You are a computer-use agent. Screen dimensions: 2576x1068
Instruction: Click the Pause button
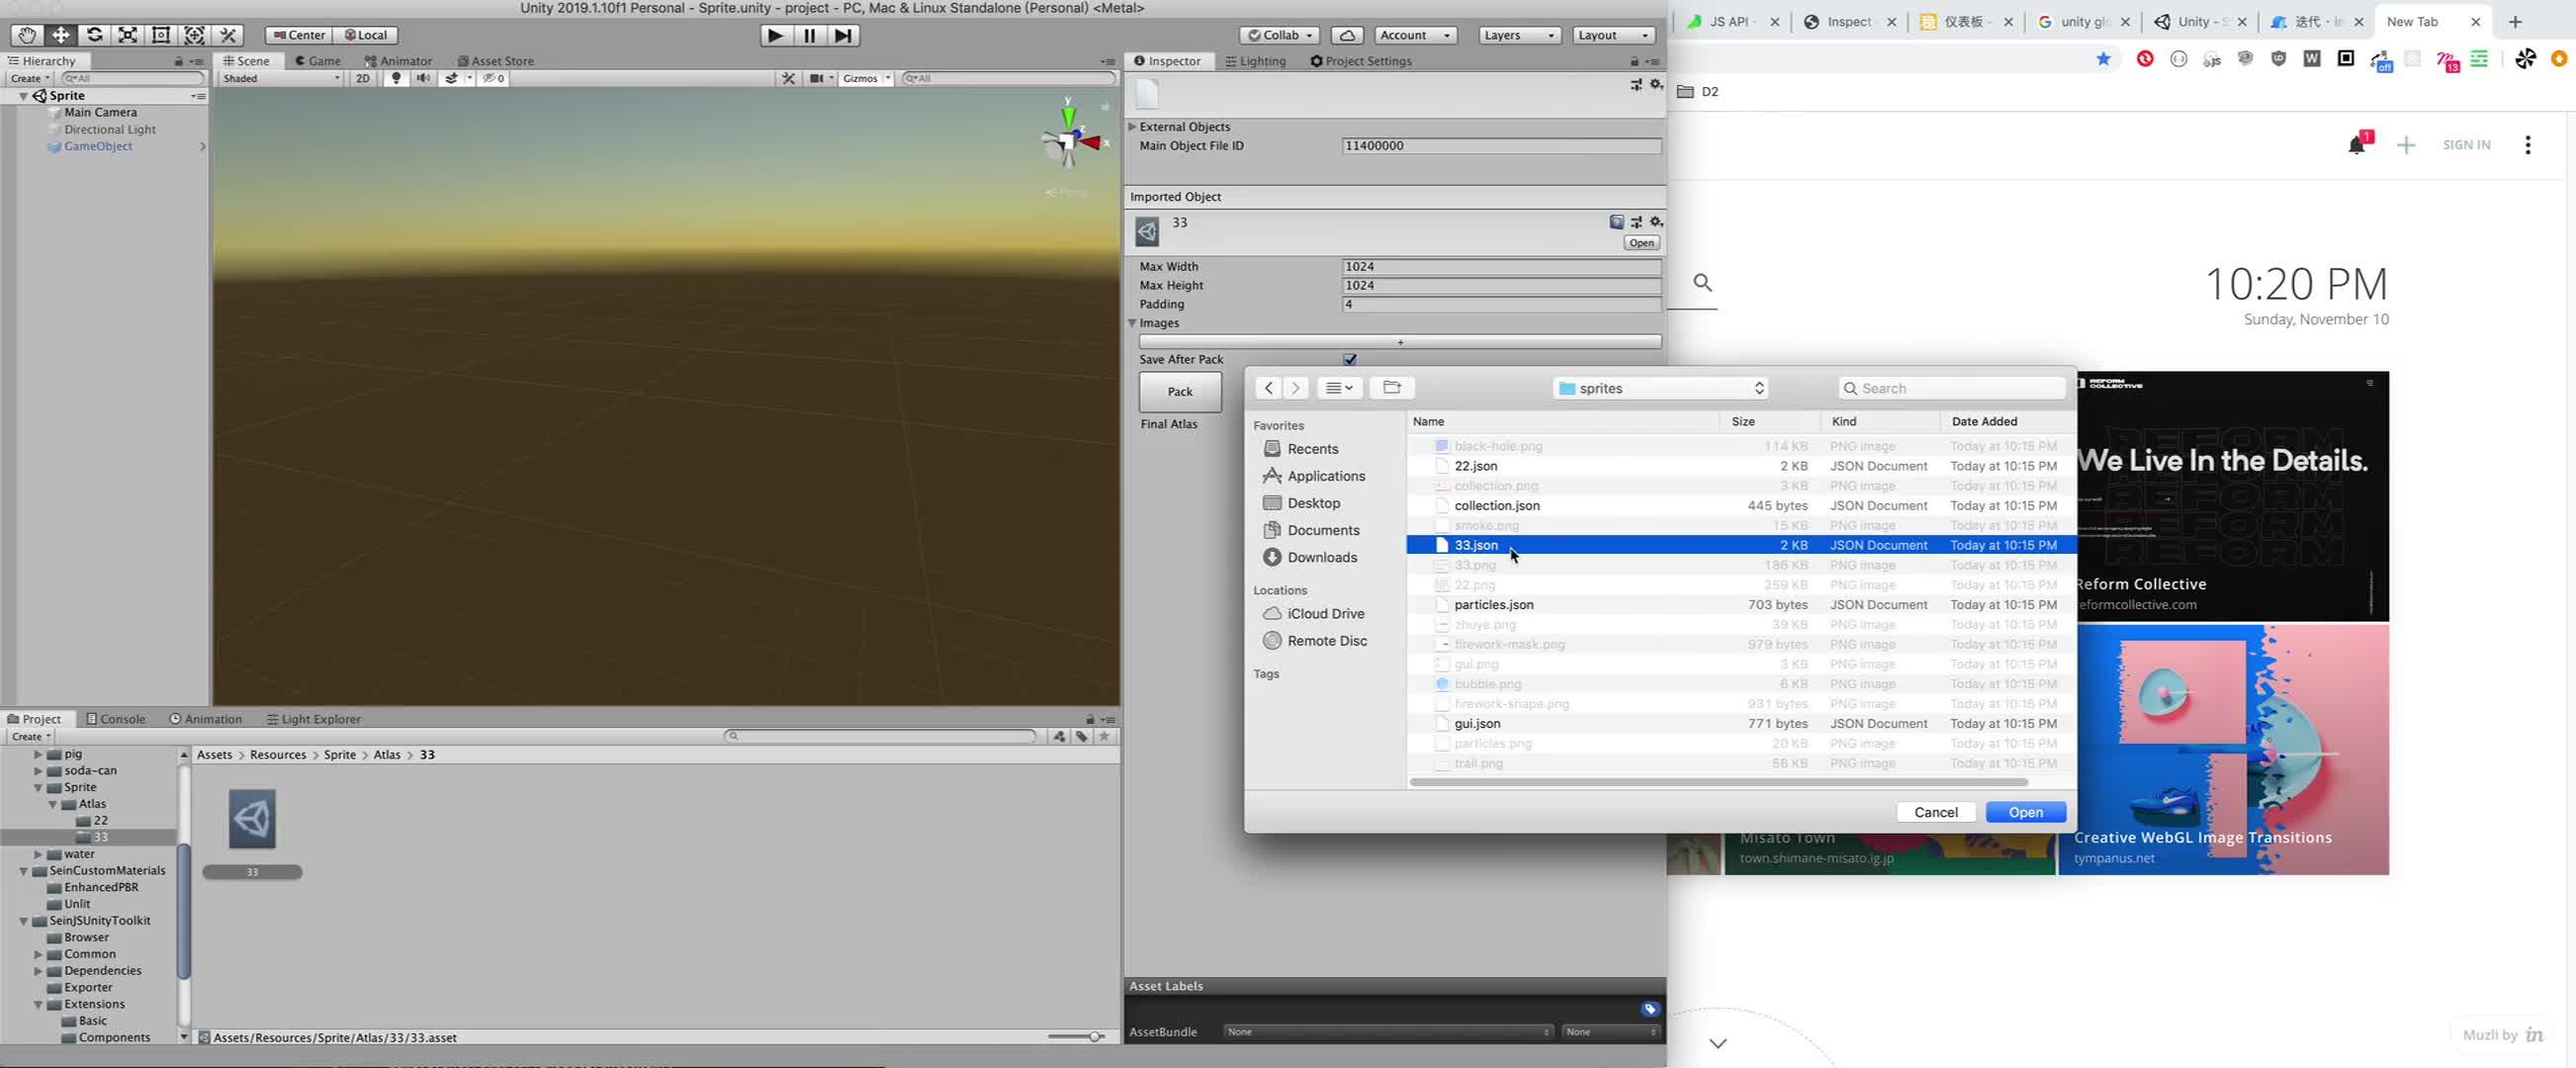(809, 35)
